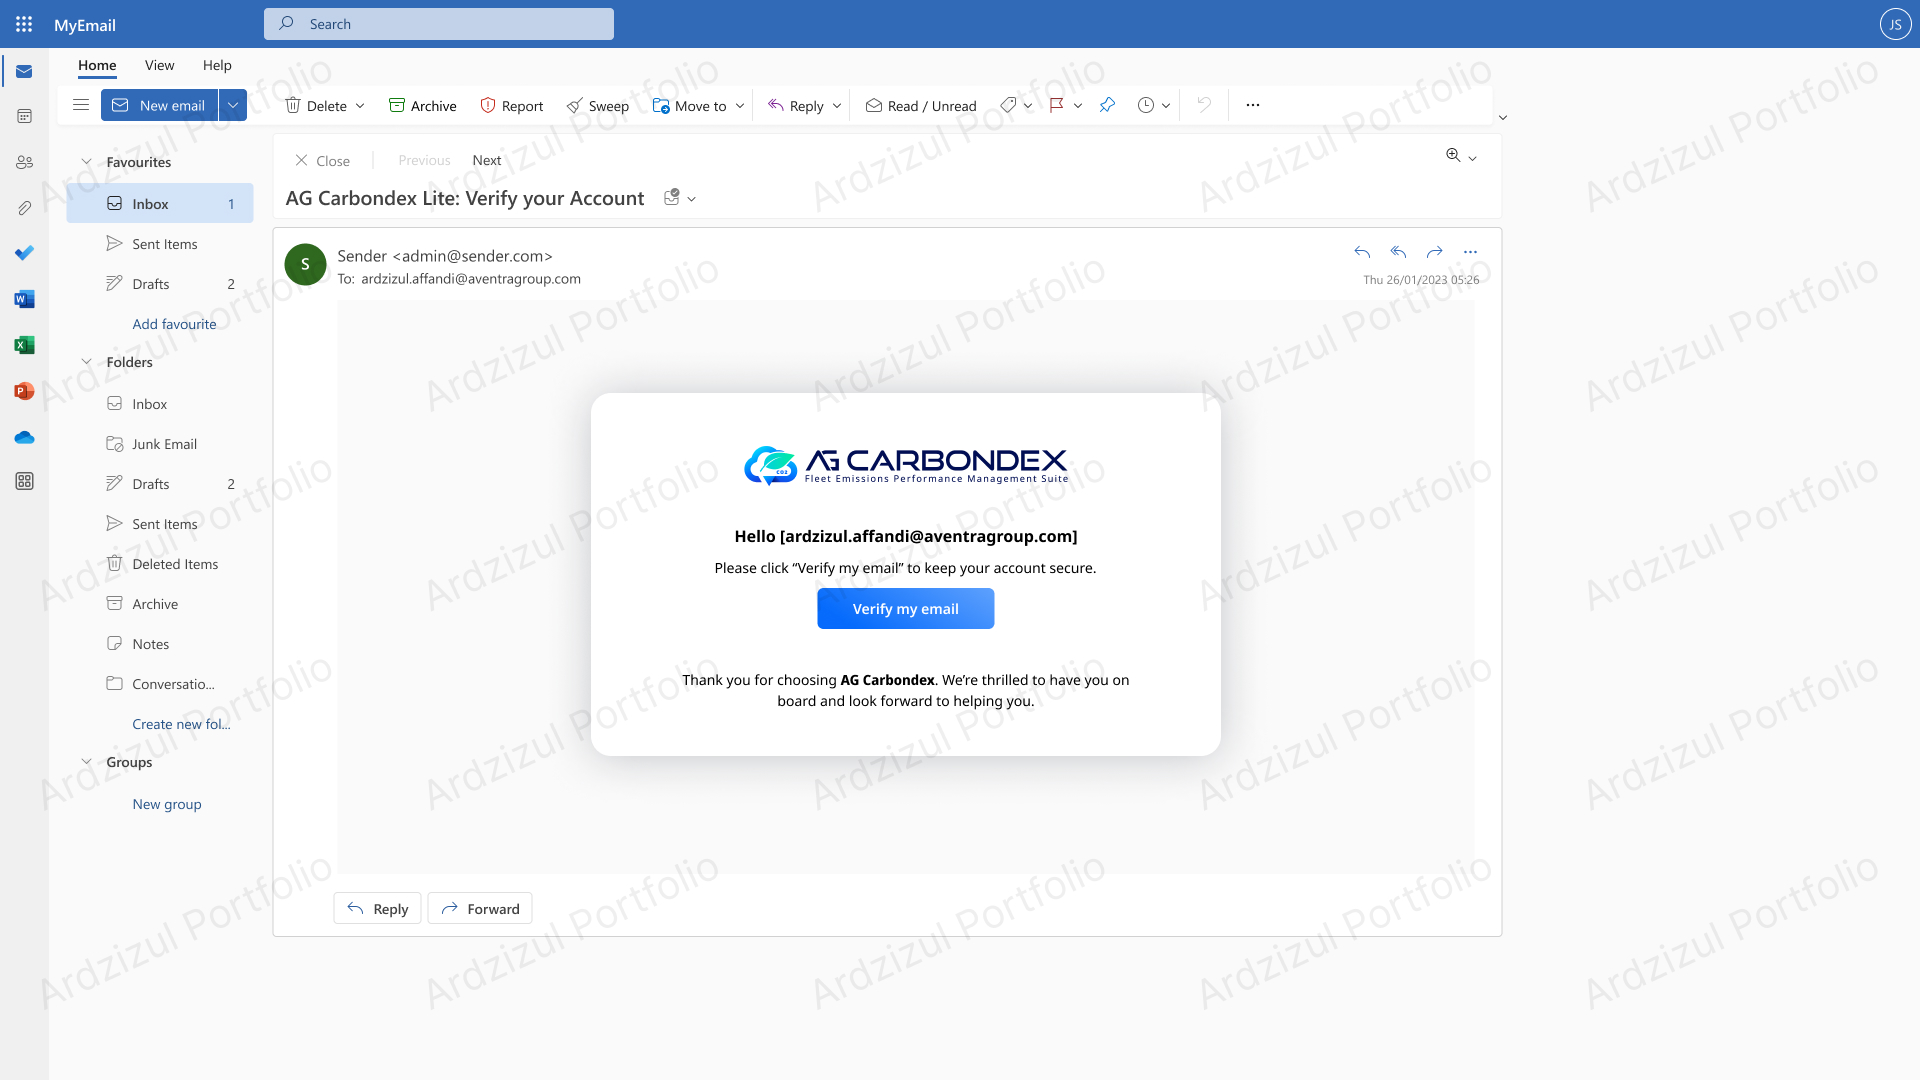This screenshot has height=1080, width=1920.
Task: Click Archive in the toolbar
Action: (422, 105)
